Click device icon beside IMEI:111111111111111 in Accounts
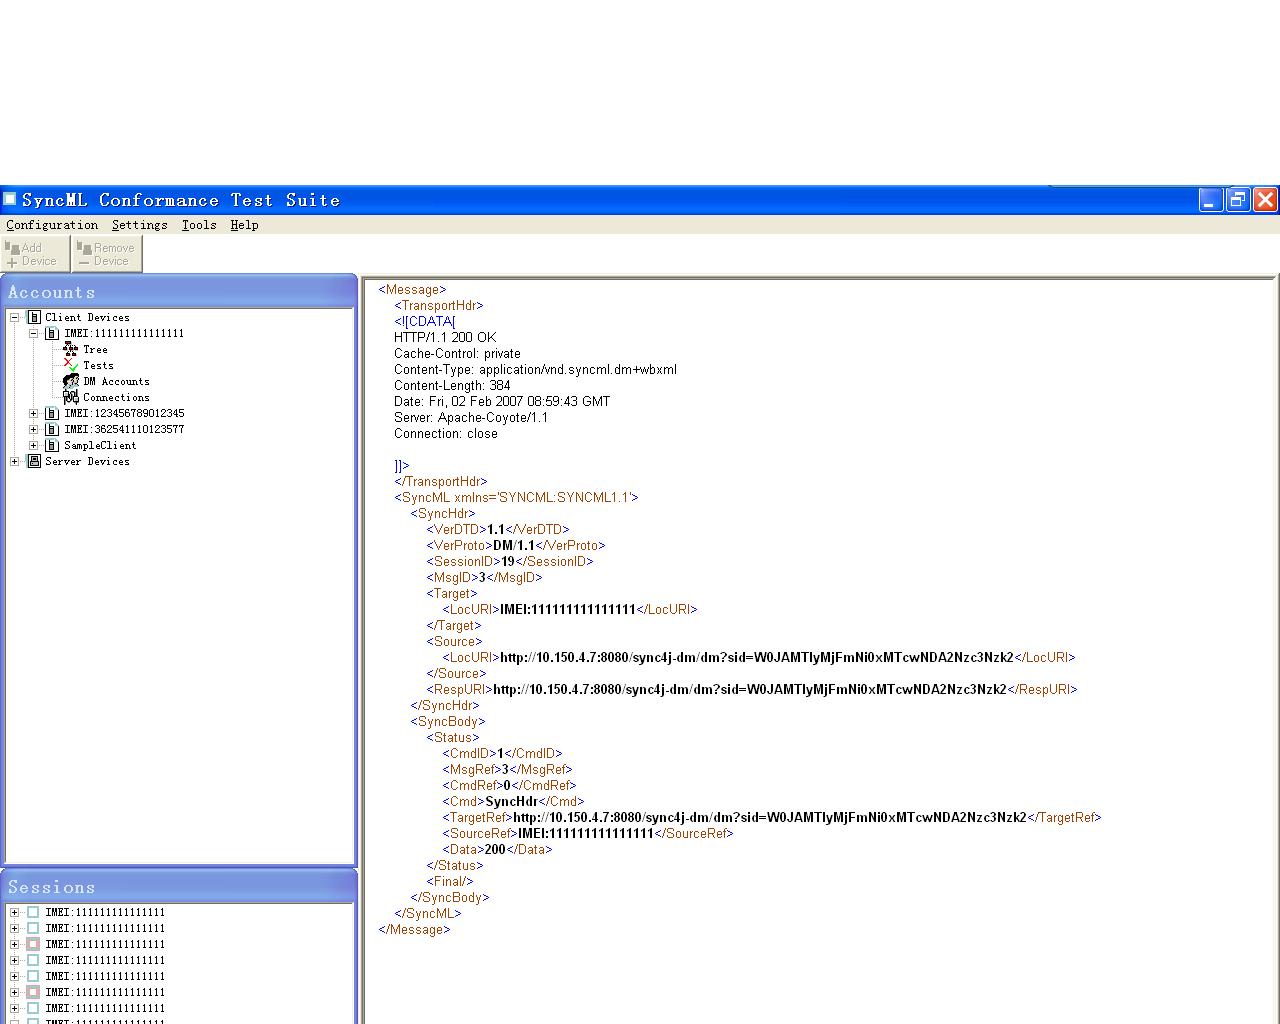Viewport: 1280px width, 1024px height. [52, 333]
